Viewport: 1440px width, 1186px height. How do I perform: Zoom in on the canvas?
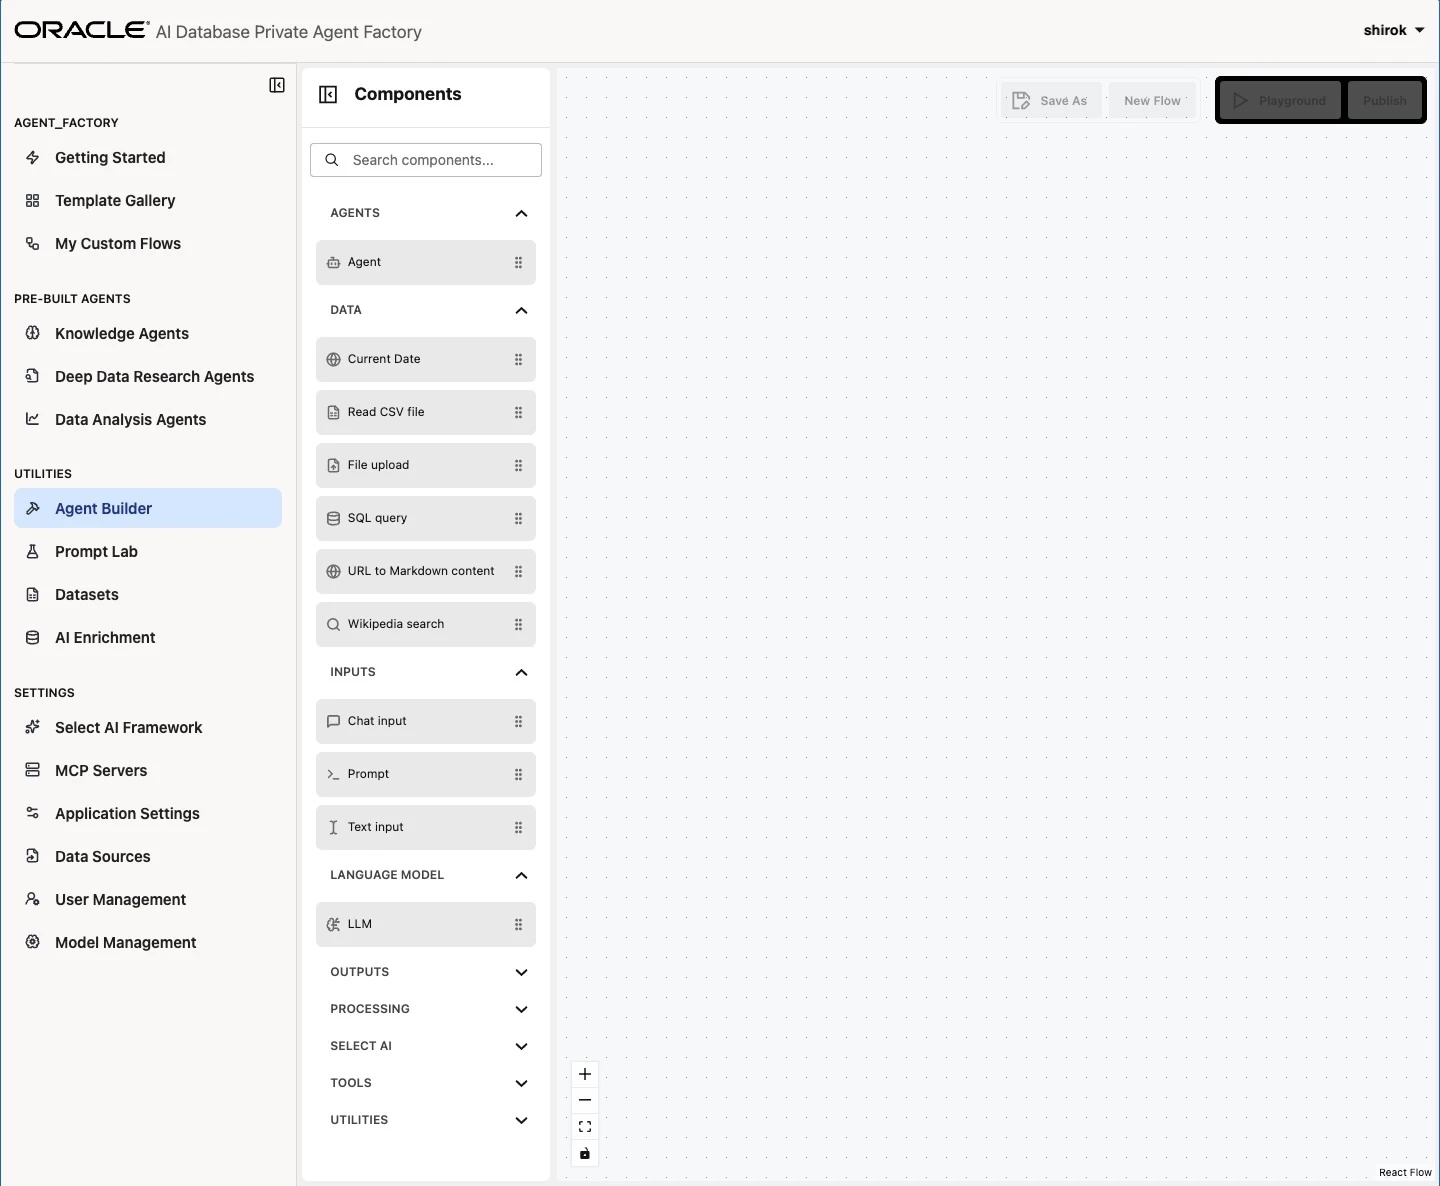pyautogui.click(x=585, y=1074)
